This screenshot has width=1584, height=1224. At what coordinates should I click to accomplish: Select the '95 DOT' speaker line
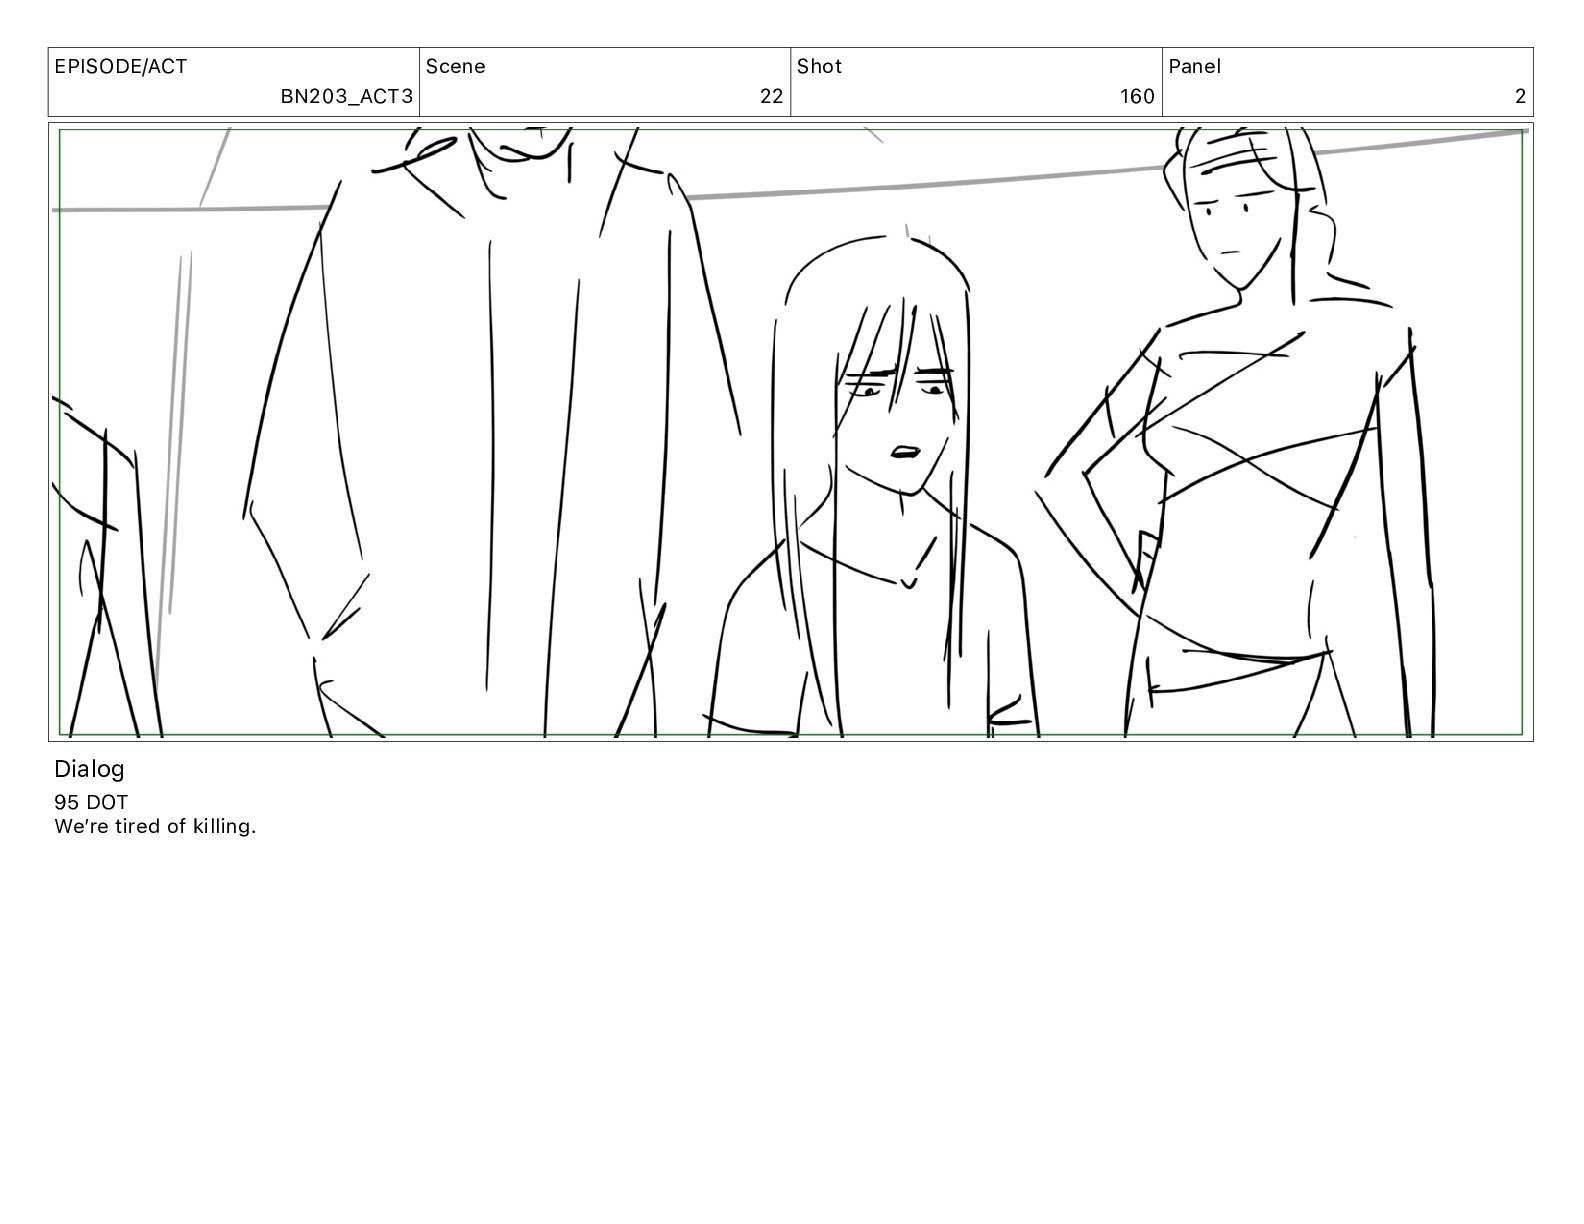pyautogui.click(x=91, y=802)
